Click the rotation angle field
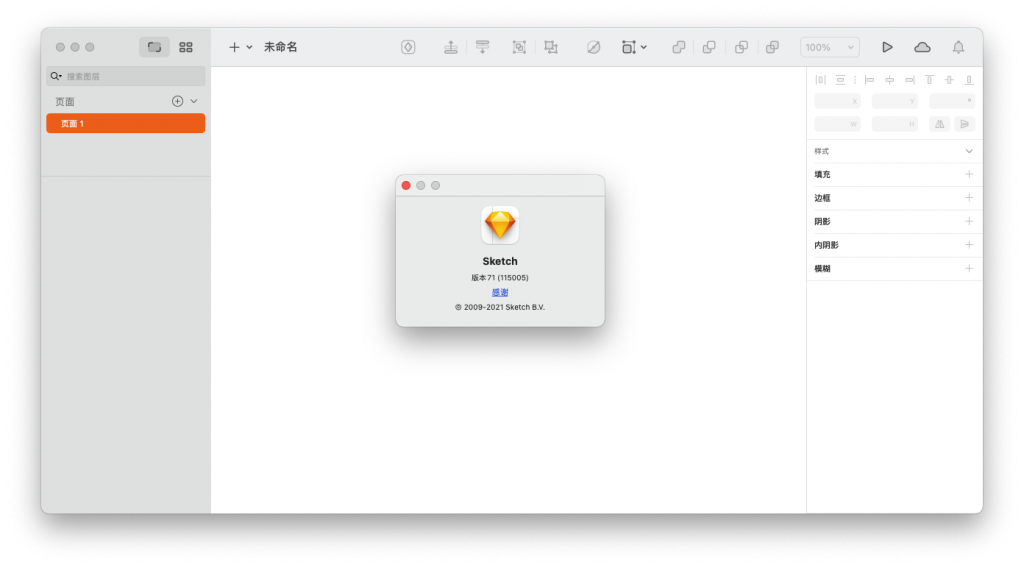Viewport: 1024px width, 568px height. [x=952, y=101]
